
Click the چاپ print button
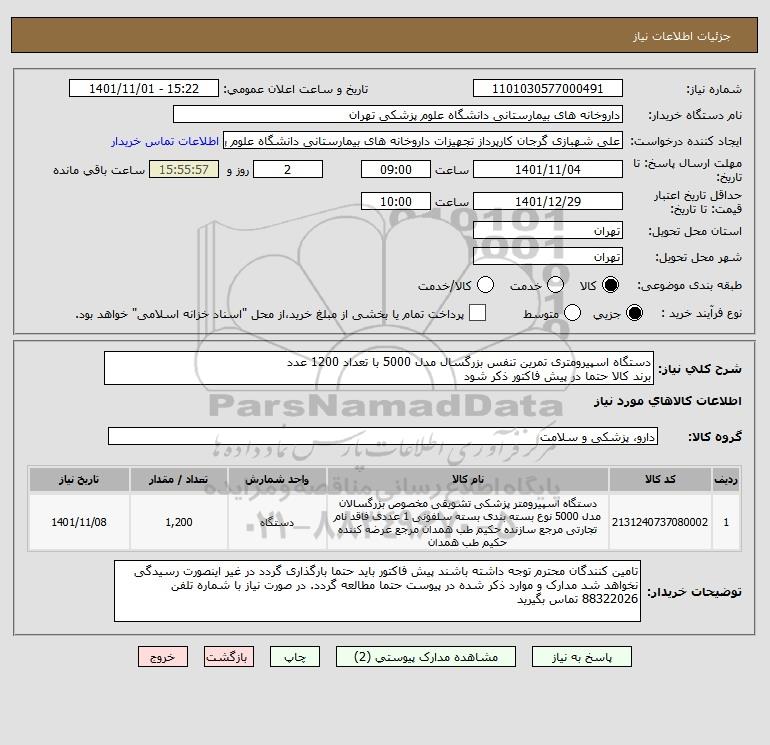click(295, 657)
